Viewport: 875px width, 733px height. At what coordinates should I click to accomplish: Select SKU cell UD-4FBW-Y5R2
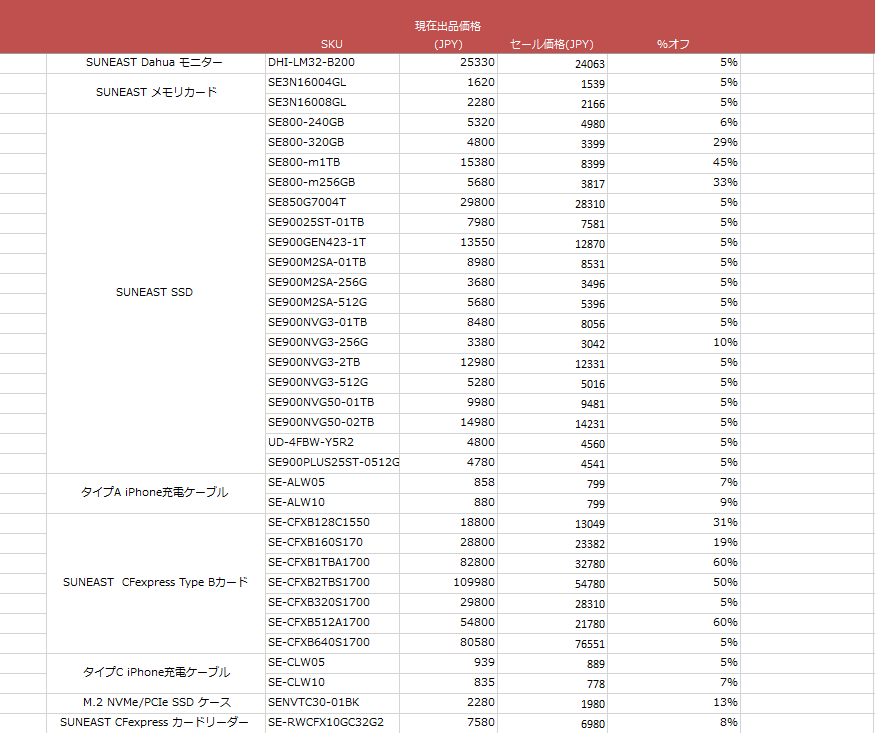(x=333, y=443)
